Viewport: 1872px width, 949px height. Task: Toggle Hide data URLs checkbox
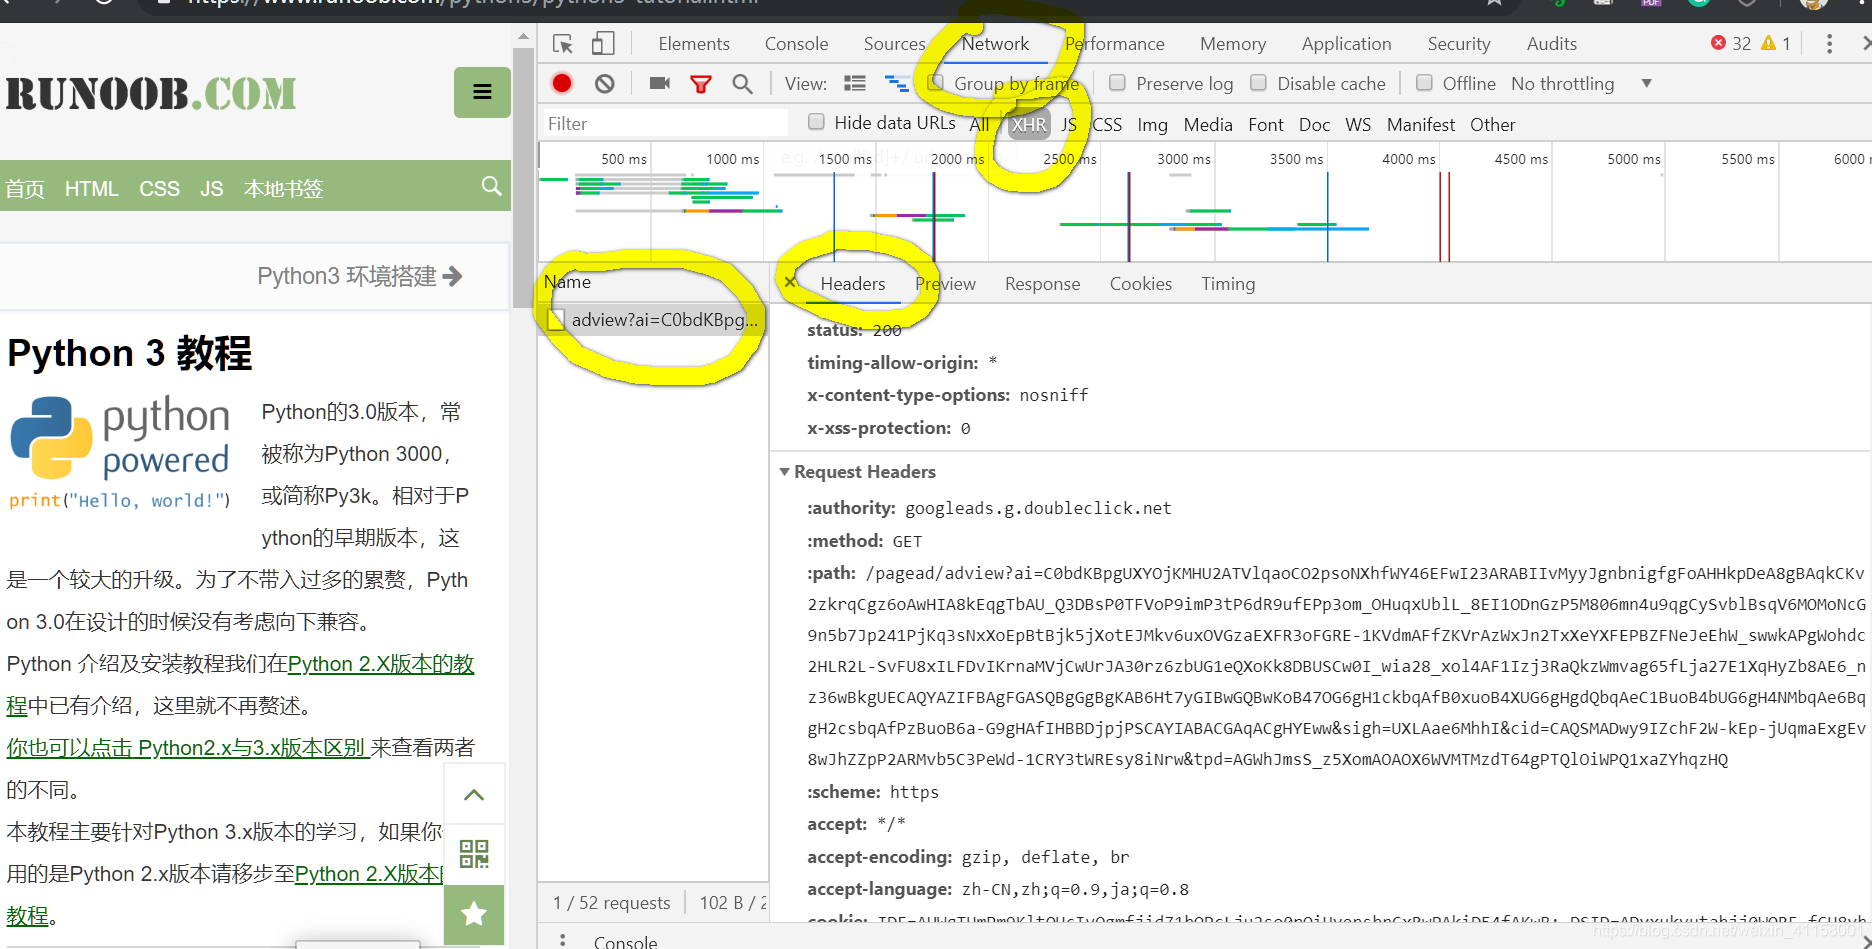(817, 122)
